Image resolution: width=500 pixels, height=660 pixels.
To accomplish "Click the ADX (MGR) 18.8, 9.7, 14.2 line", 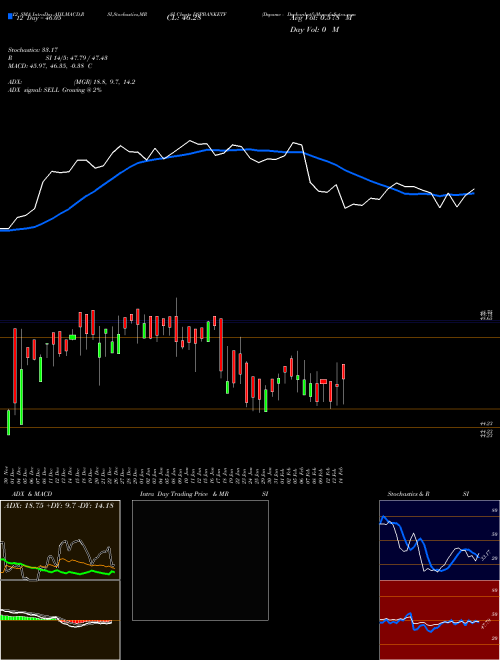I will (71, 82).
